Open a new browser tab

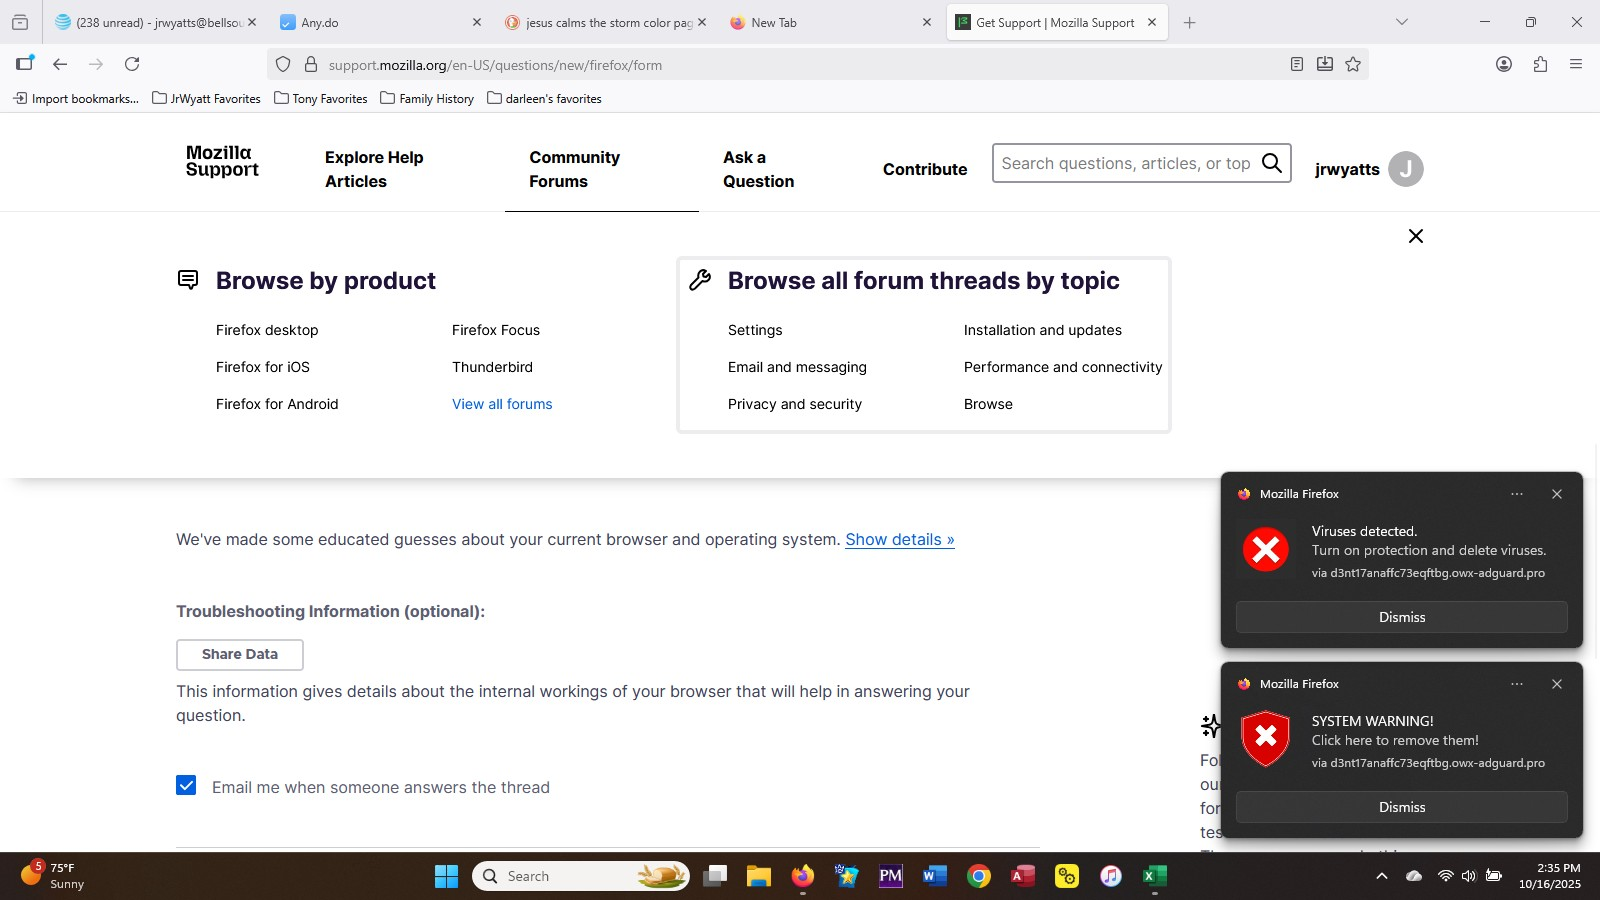[1189, 22]
